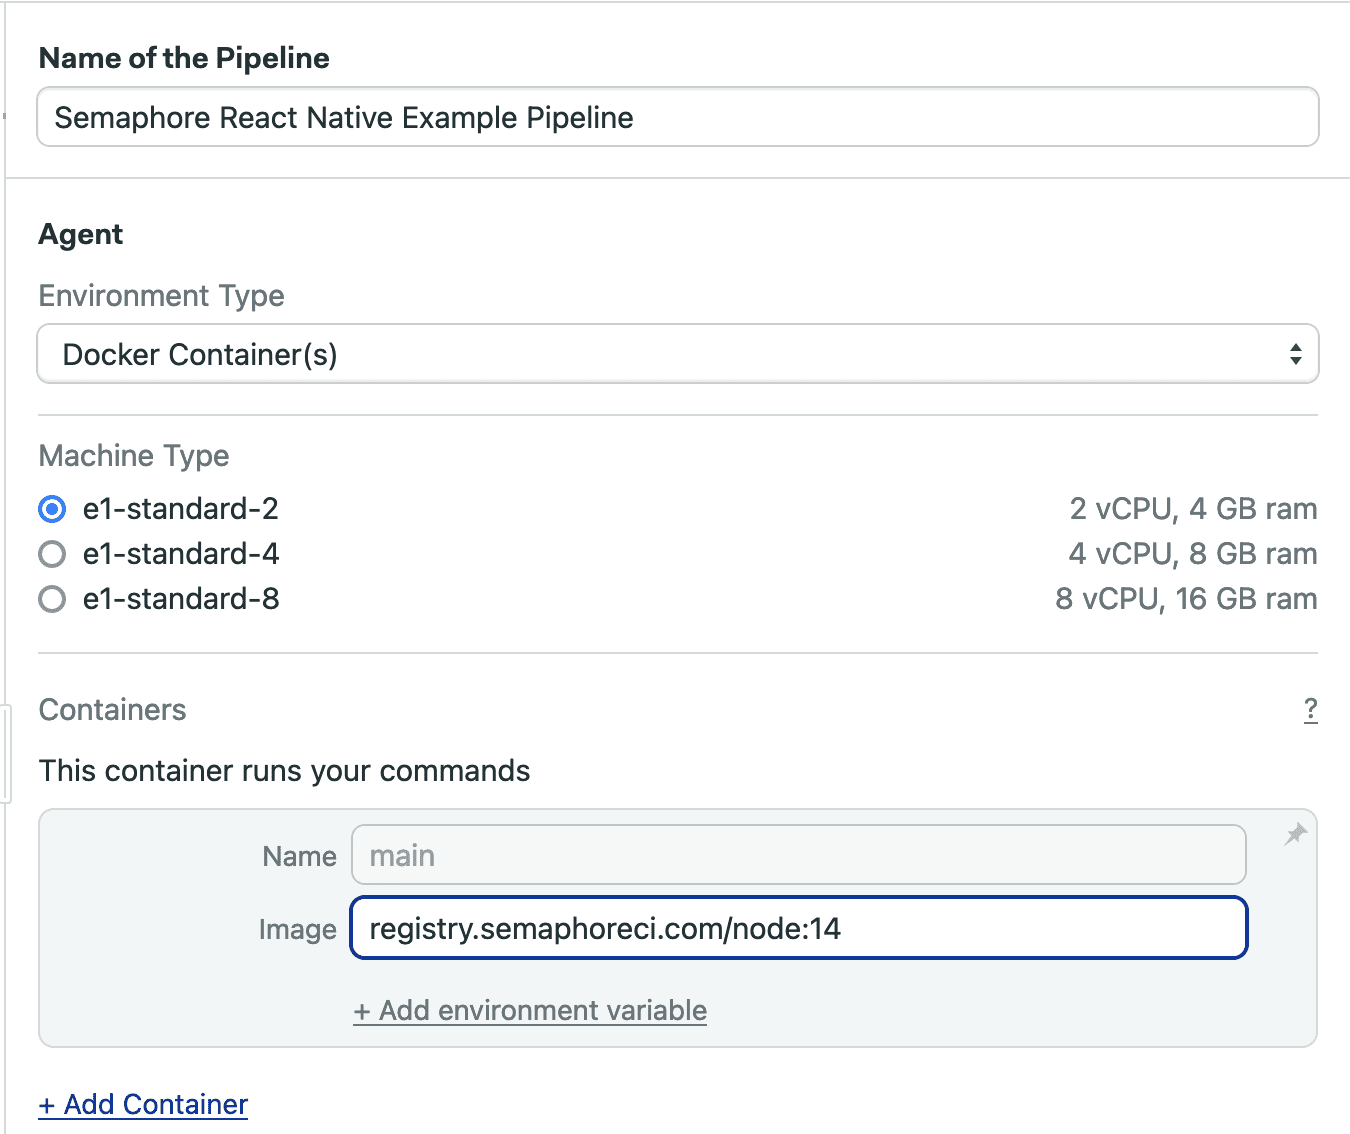The height and width of the screenshot is (1134, 1350).
Task: Choose the e1-standard-8 machine type
Action: coord(51,599)
